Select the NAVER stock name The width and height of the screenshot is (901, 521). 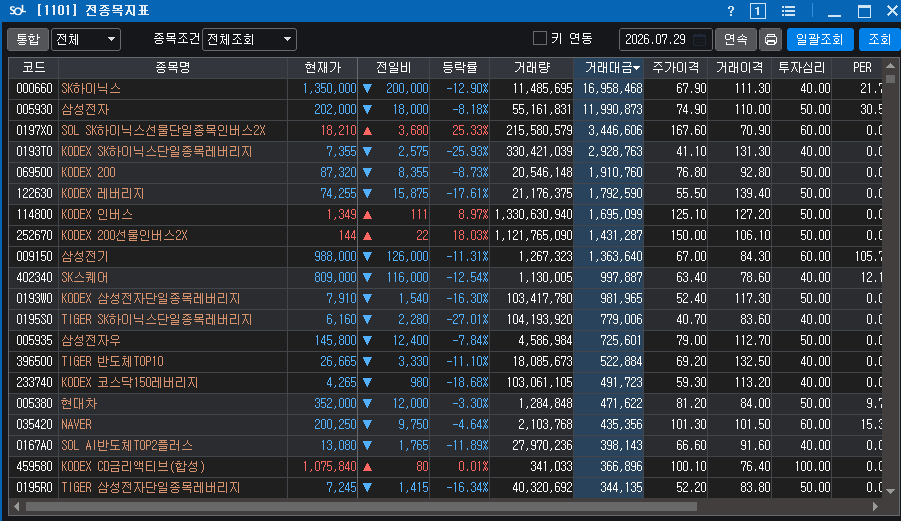pos(76,424)
